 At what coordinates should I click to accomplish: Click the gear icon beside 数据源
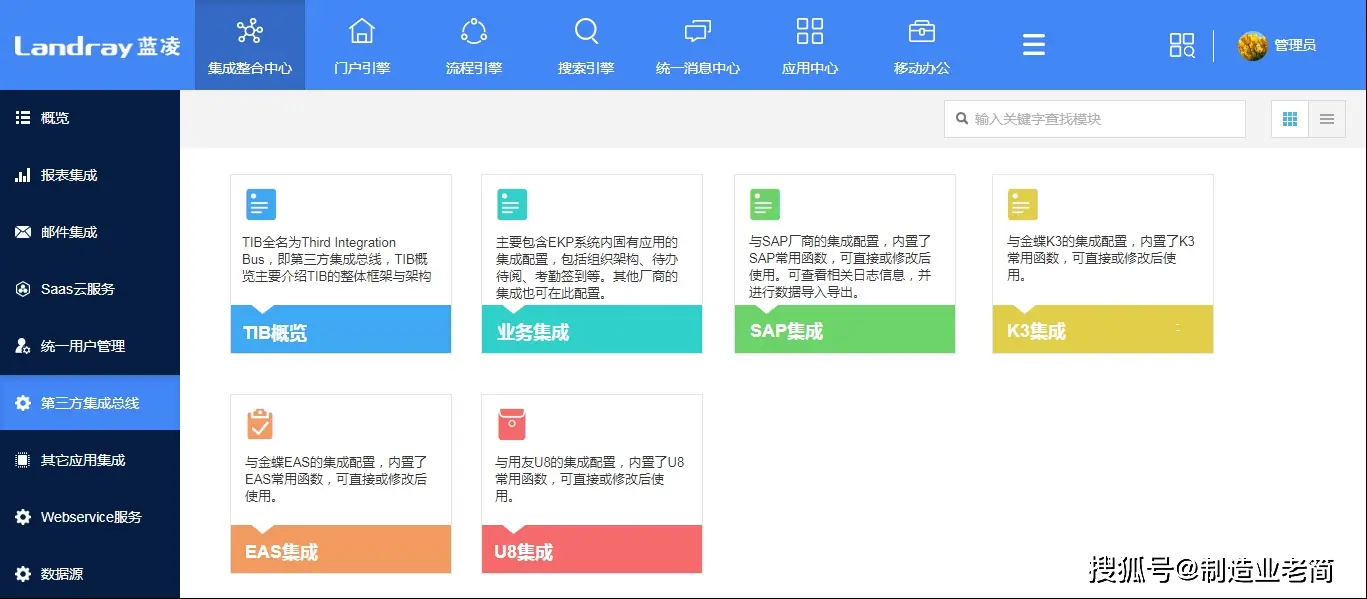point(23,574)
